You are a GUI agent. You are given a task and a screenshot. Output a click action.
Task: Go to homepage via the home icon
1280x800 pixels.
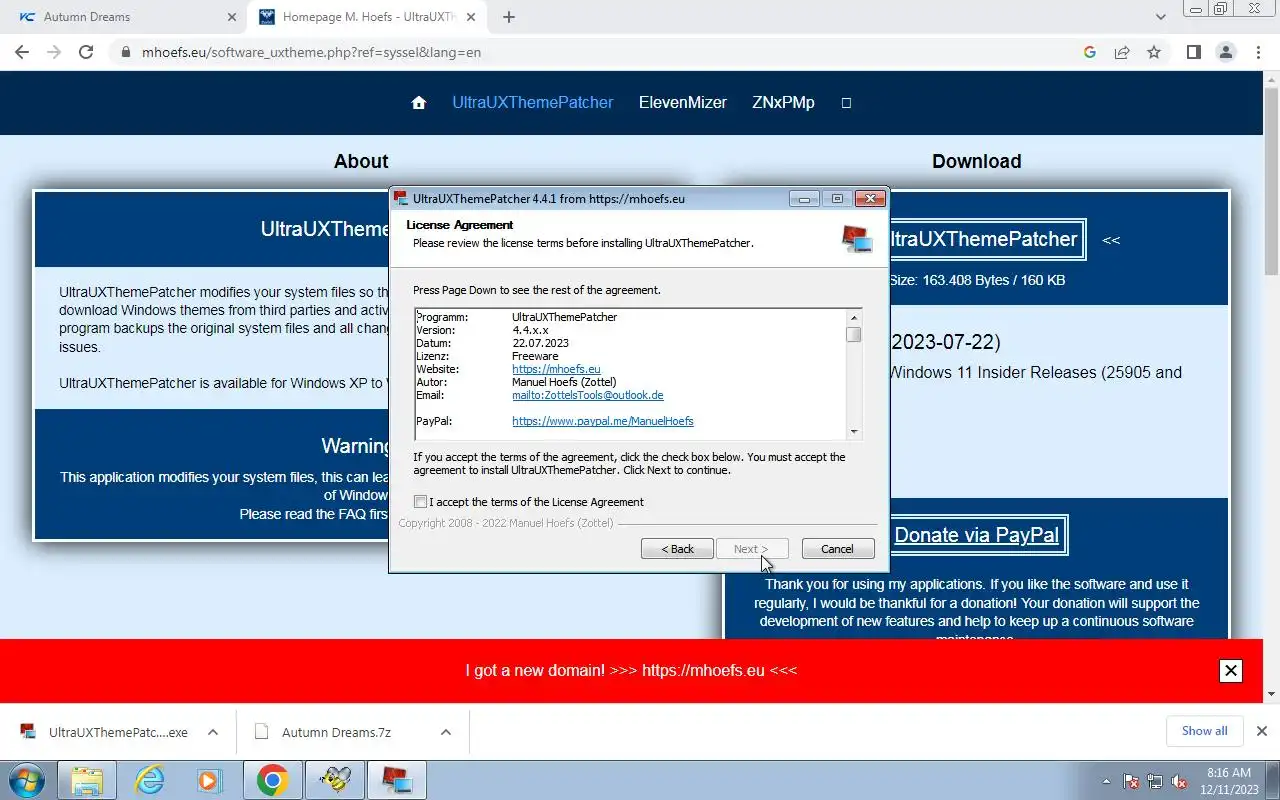point(419,103)
